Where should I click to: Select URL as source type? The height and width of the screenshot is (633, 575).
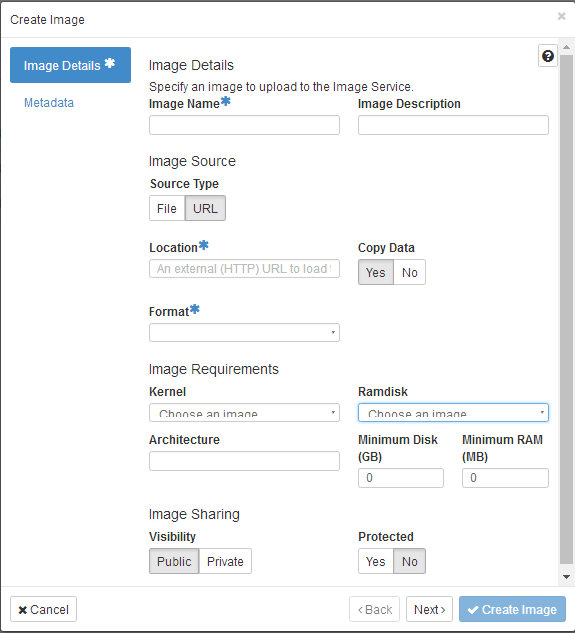coord(205,208)
